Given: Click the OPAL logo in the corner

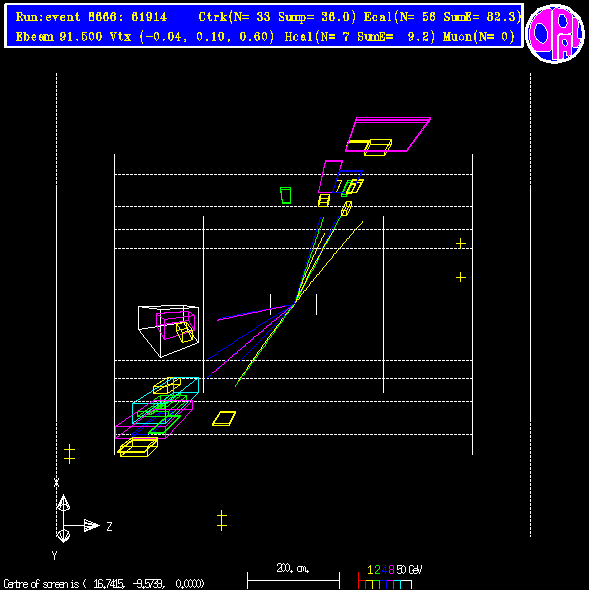Looking at the screenshot, I should (x=555, y=34).
